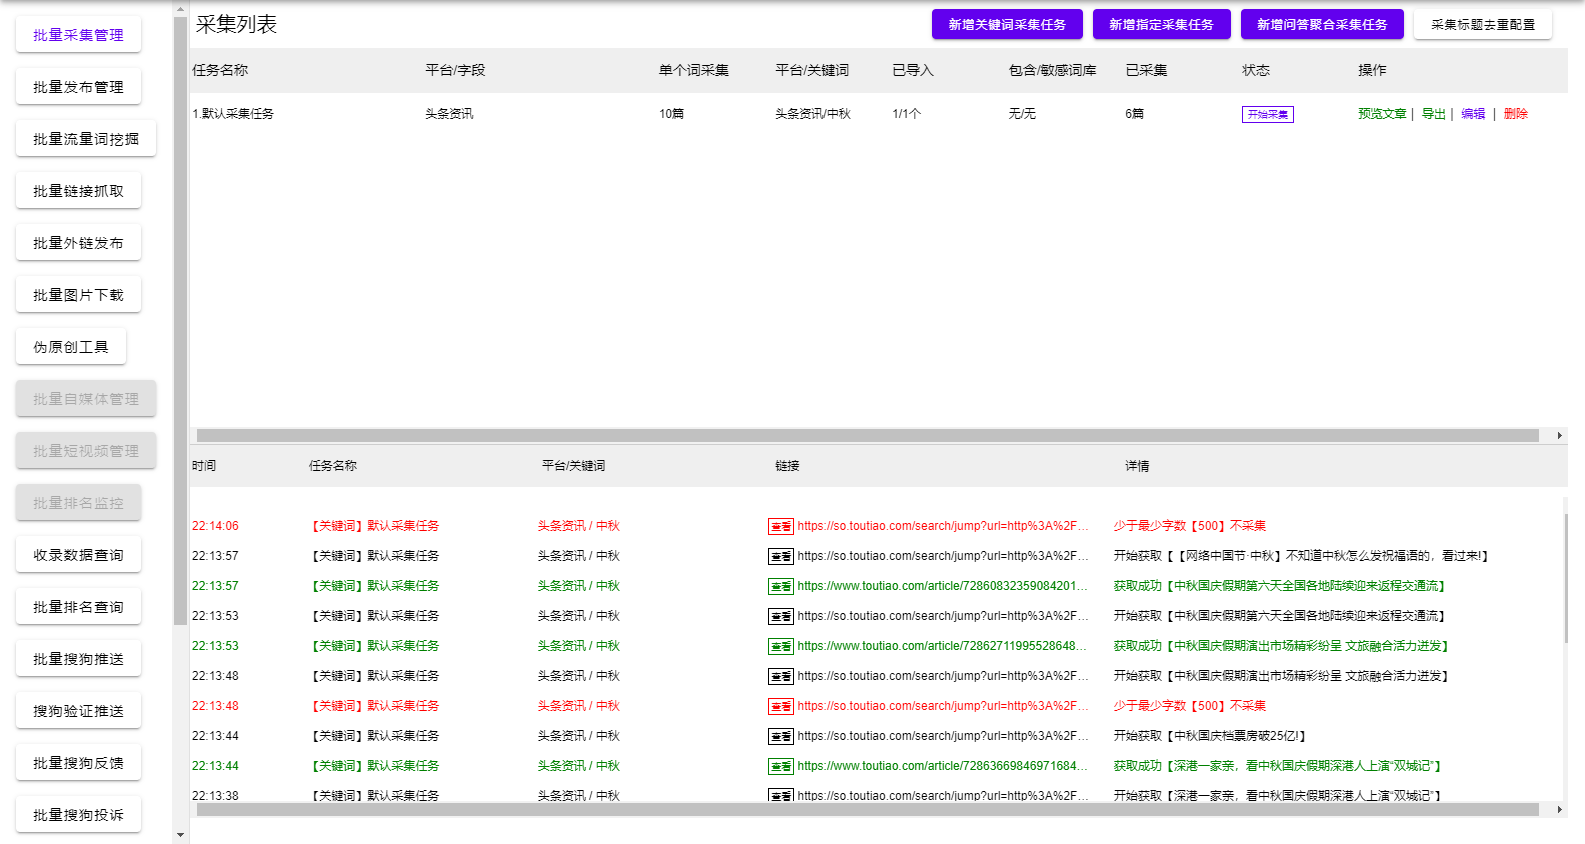Image resolution: width=1585 pixels, height=844 pixels.
Task: Click sidebar scrollbar up arrow
Action: (180, 9)
